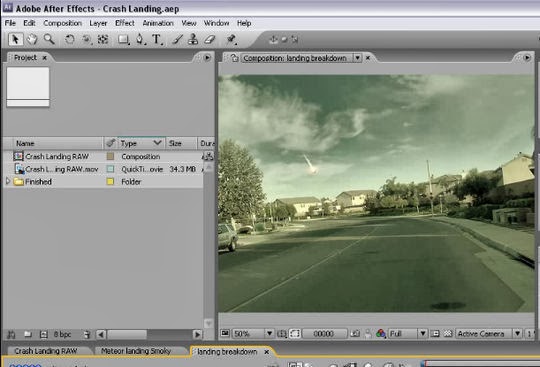540x367 pixels.
Task: Toggle transparency grid checkerboard button
Action: (448, 333)
